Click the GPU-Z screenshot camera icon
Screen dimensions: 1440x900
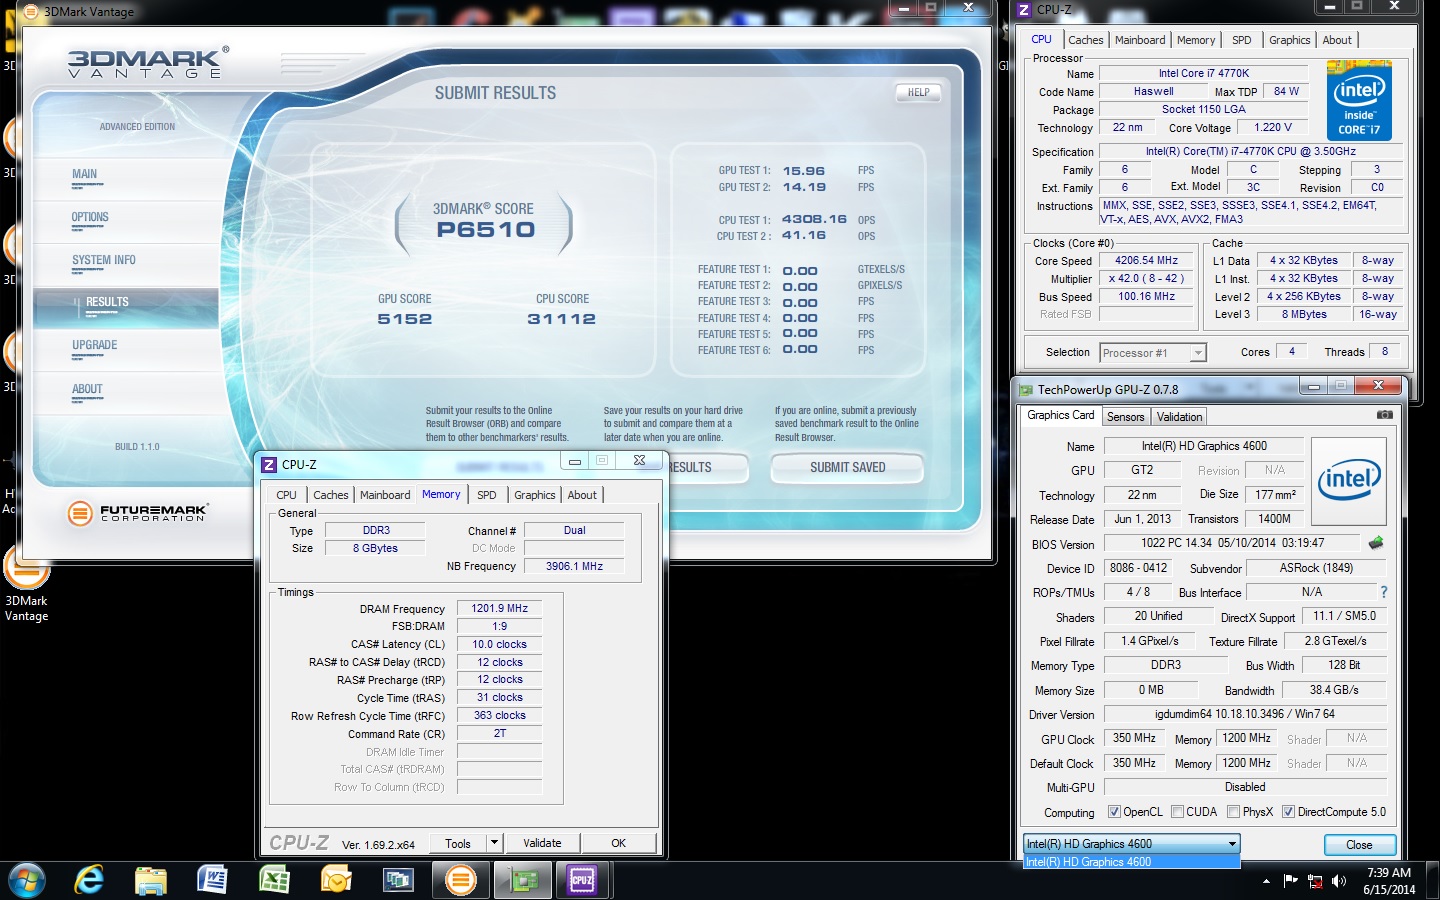(1384, 415)
